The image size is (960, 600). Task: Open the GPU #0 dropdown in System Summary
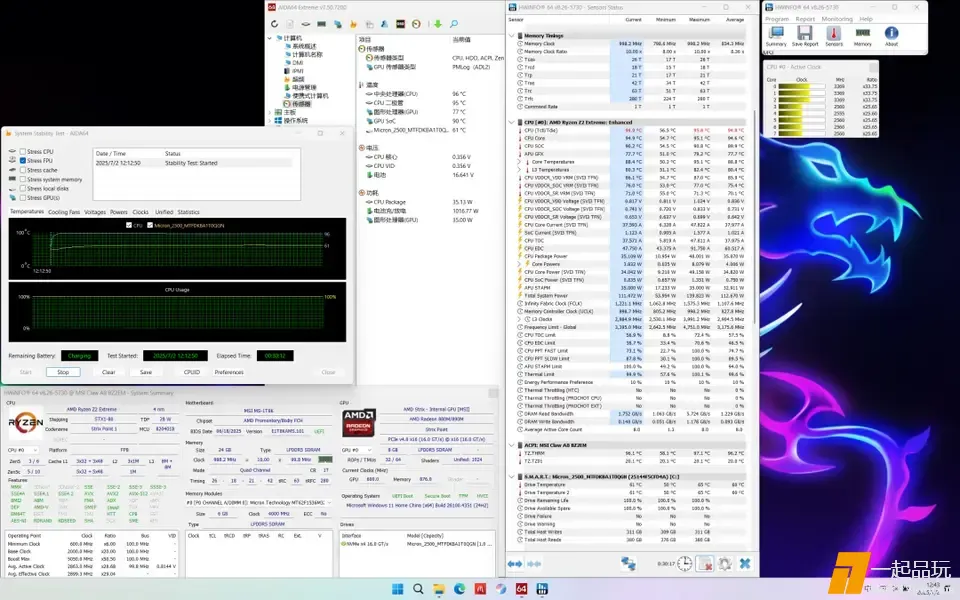tap(355, 450)
